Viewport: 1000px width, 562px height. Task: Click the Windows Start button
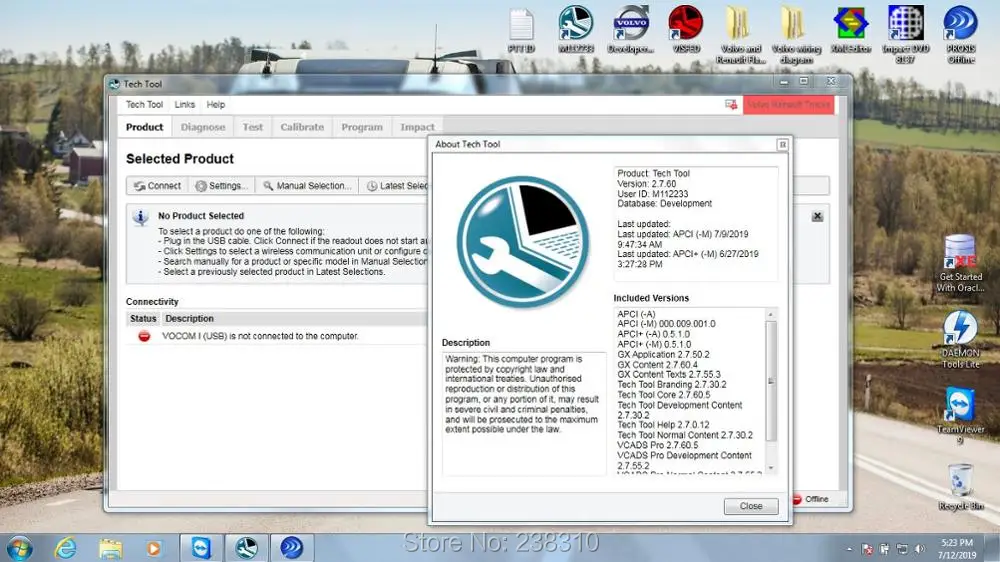(19, 548)
